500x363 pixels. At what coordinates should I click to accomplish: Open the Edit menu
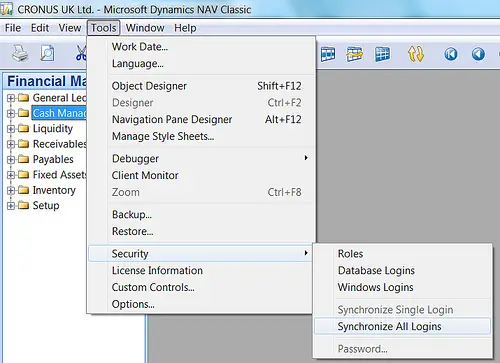tap(40, 28)
